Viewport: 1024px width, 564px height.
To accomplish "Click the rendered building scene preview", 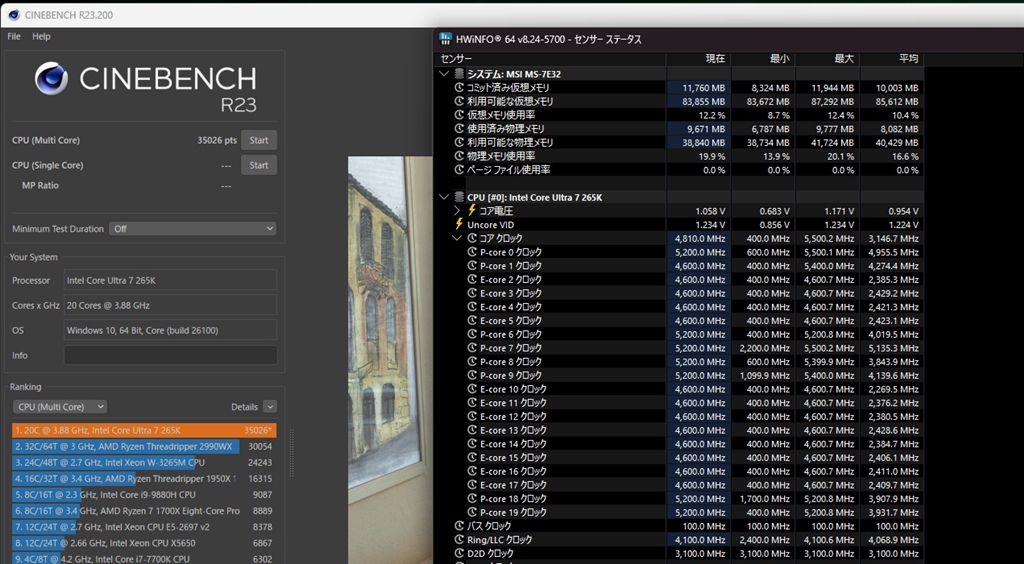I will pyautogui.click(x=390, y=360).
